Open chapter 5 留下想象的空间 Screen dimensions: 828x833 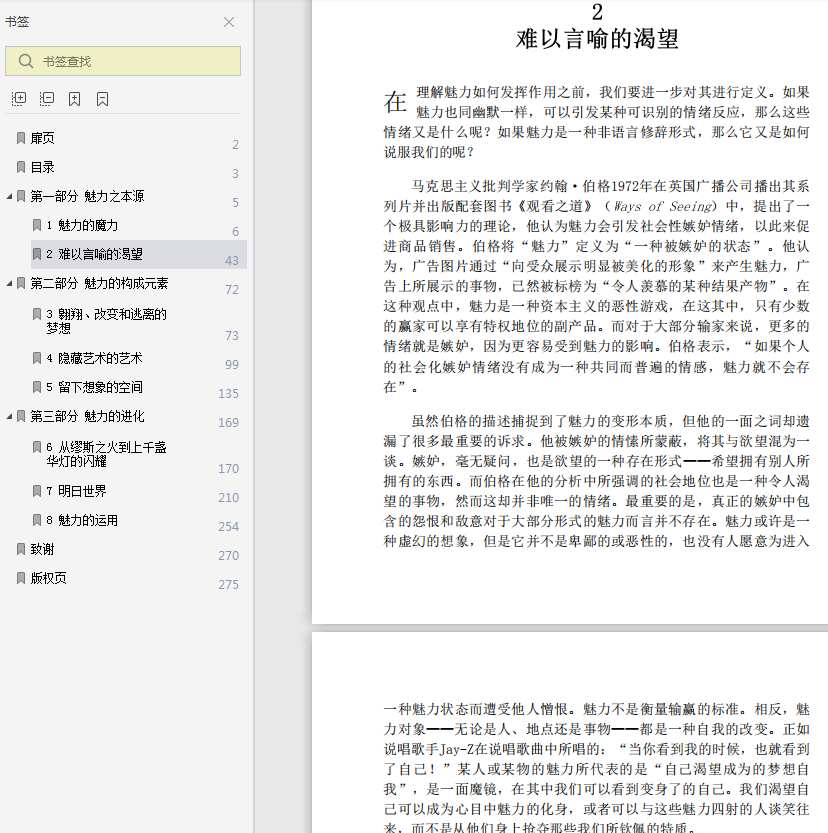point(94,387)
